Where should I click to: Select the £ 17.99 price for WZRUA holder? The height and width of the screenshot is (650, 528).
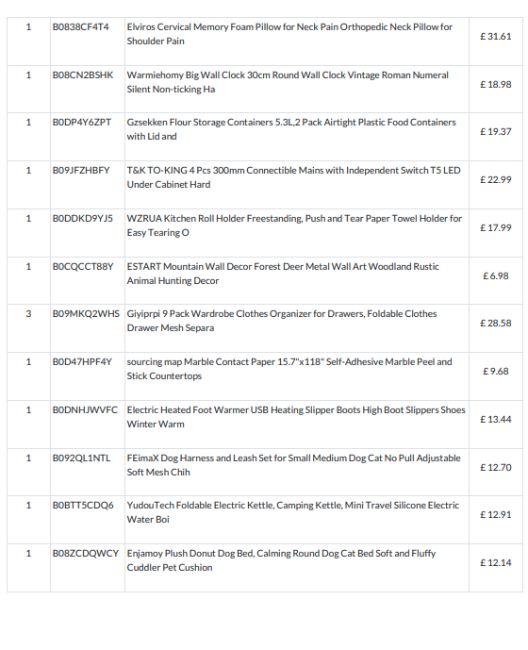tap(495, 228)
